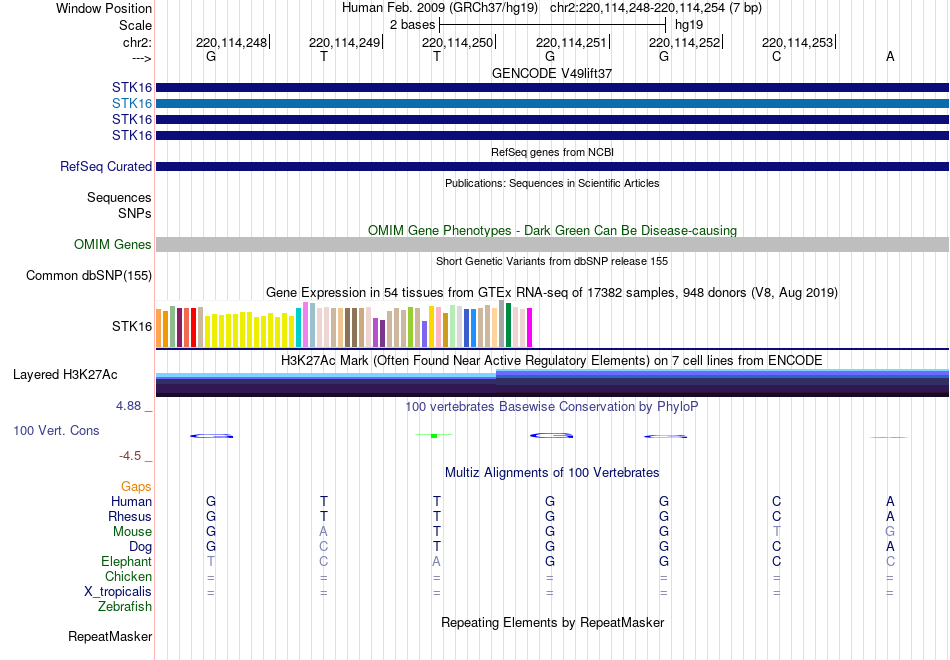Viewport: 950px width, 660px height.
Task: Click 'Publications: Sequences in Scientific Articles' title
Action: click(552, 183)
